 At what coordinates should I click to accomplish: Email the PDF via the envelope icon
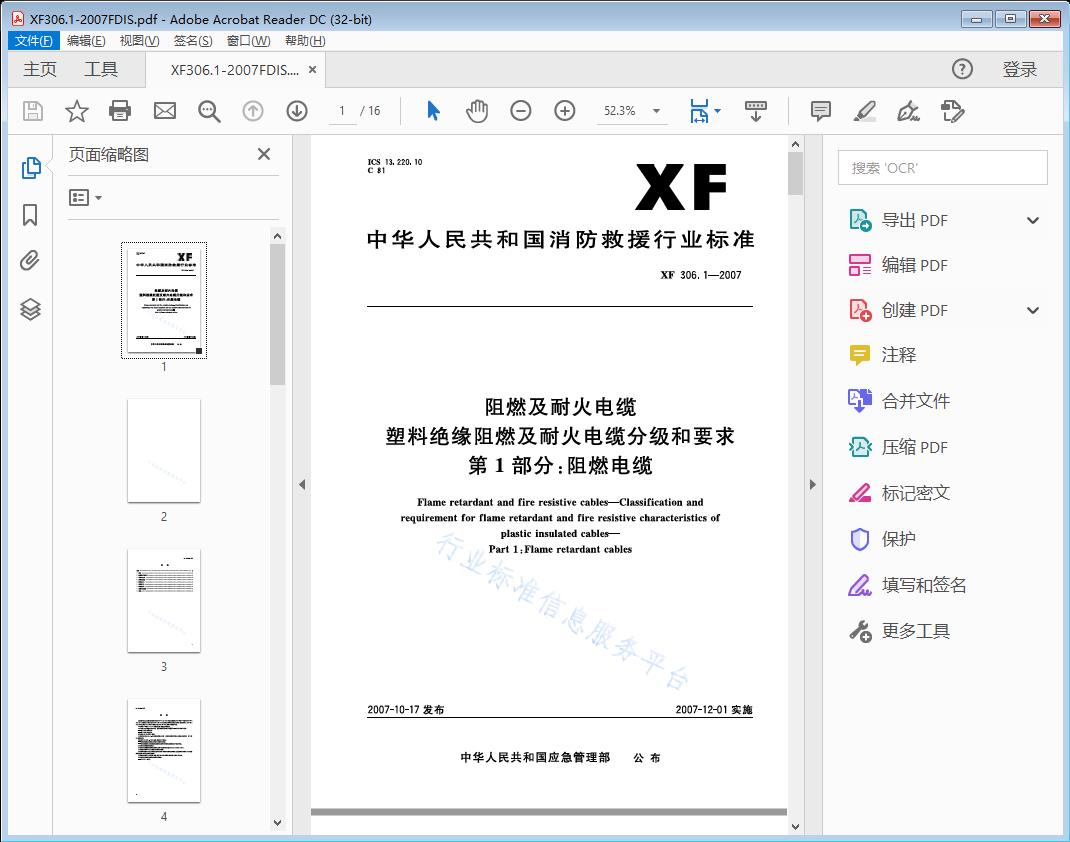(x=164, y=111)
